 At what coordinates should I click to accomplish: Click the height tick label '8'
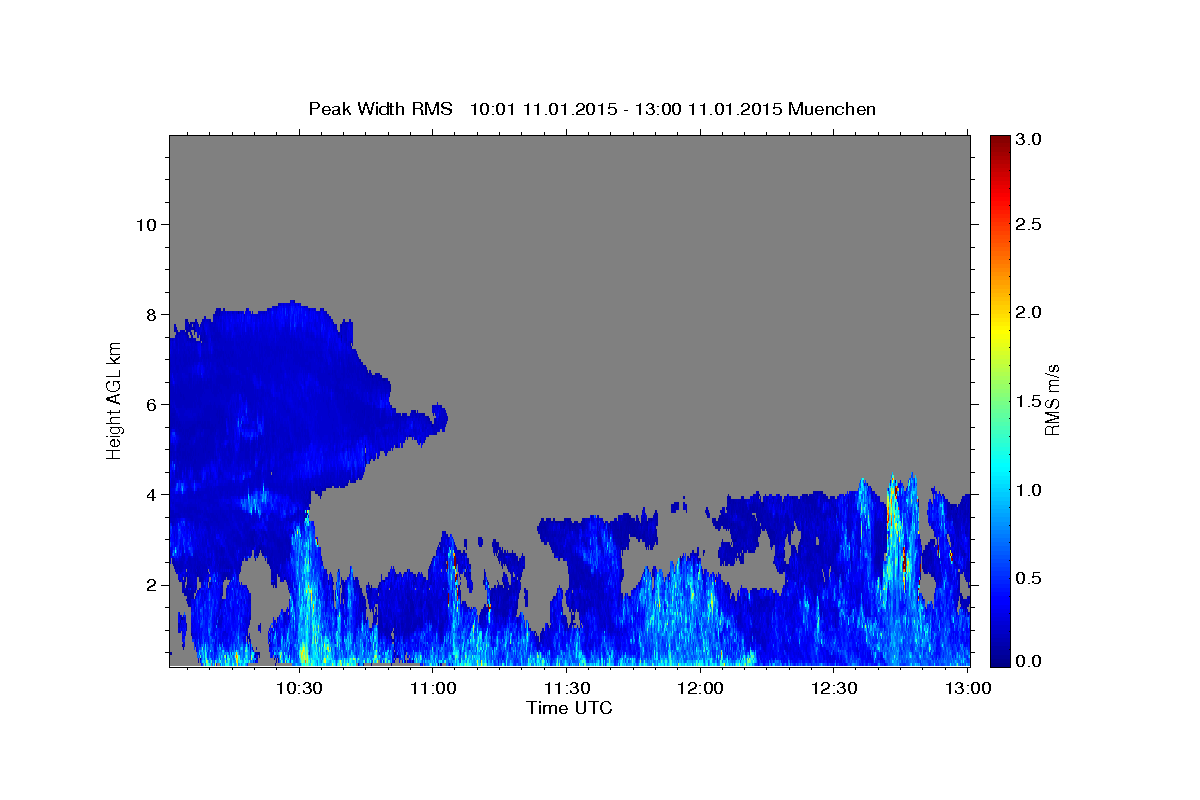[x=153, y=314]
